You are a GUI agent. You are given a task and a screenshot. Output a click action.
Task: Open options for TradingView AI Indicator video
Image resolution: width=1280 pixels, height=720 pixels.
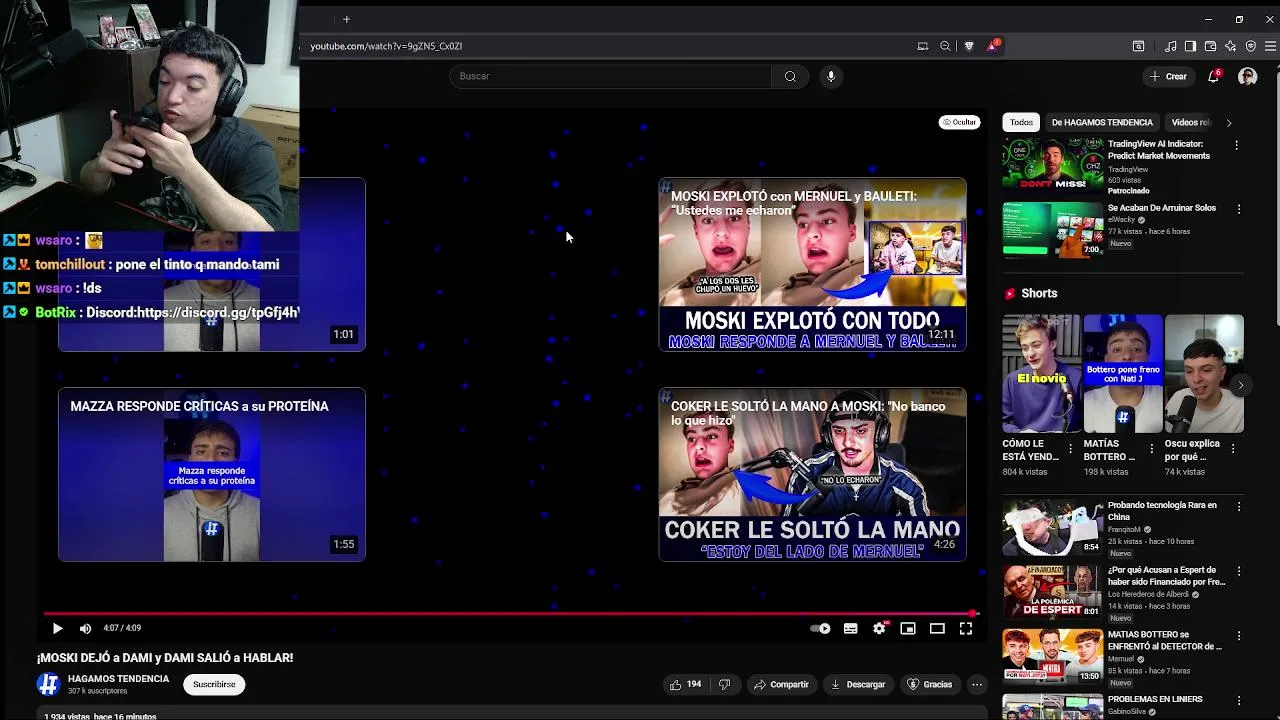click(x=1237, y=145)
